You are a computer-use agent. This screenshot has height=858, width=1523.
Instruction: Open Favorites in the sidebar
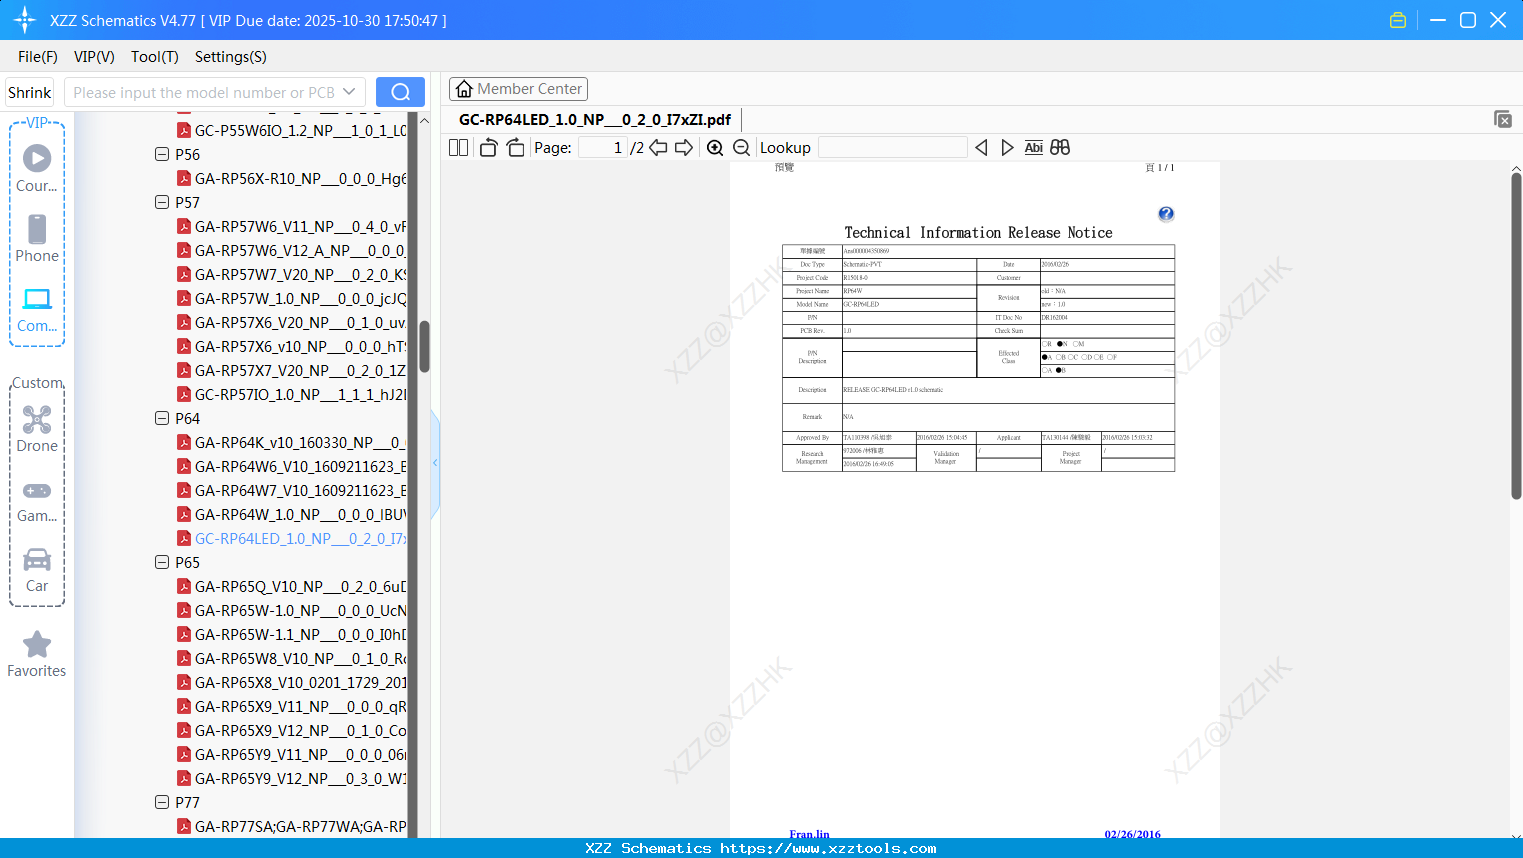coord(37,654)
